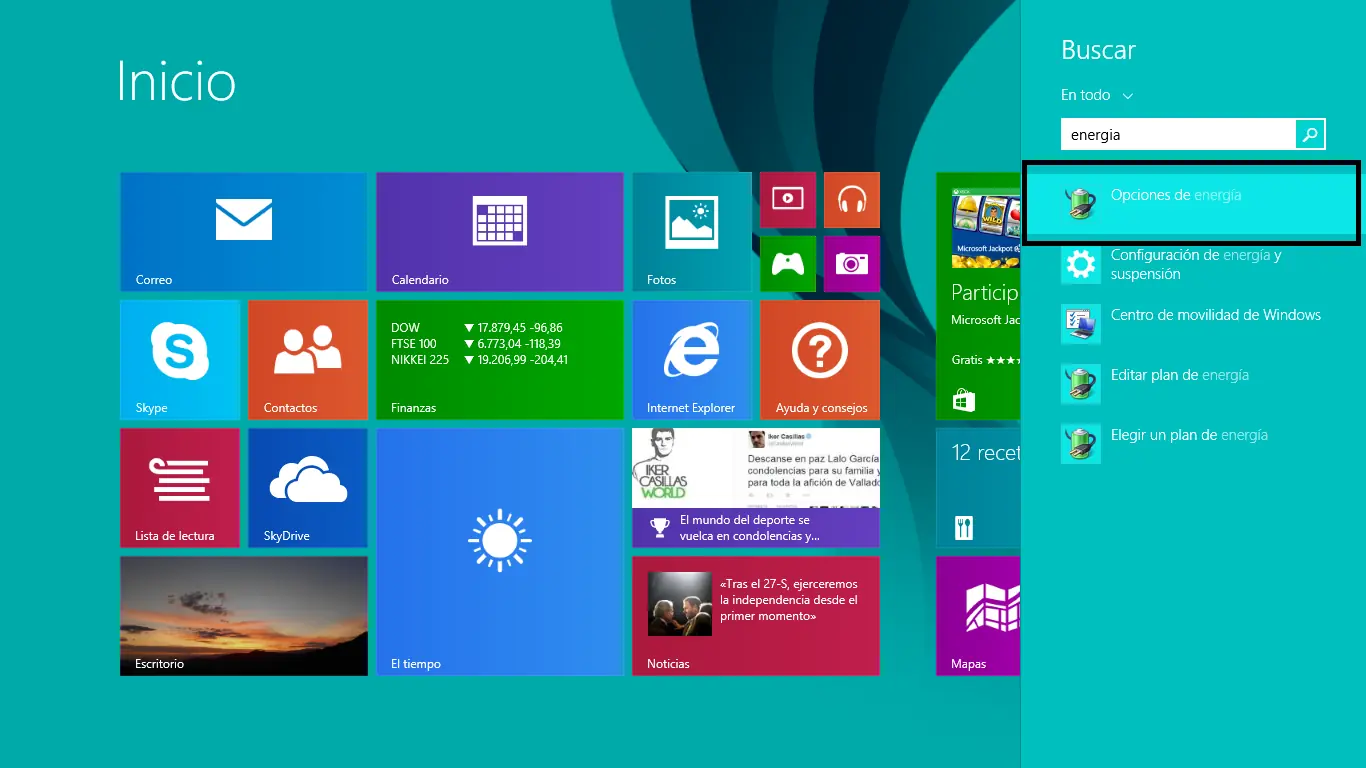Viewport: 1366px width, 768px height.
Task: Open the Ayuda y consejos tile
Action: coord(820,360)
